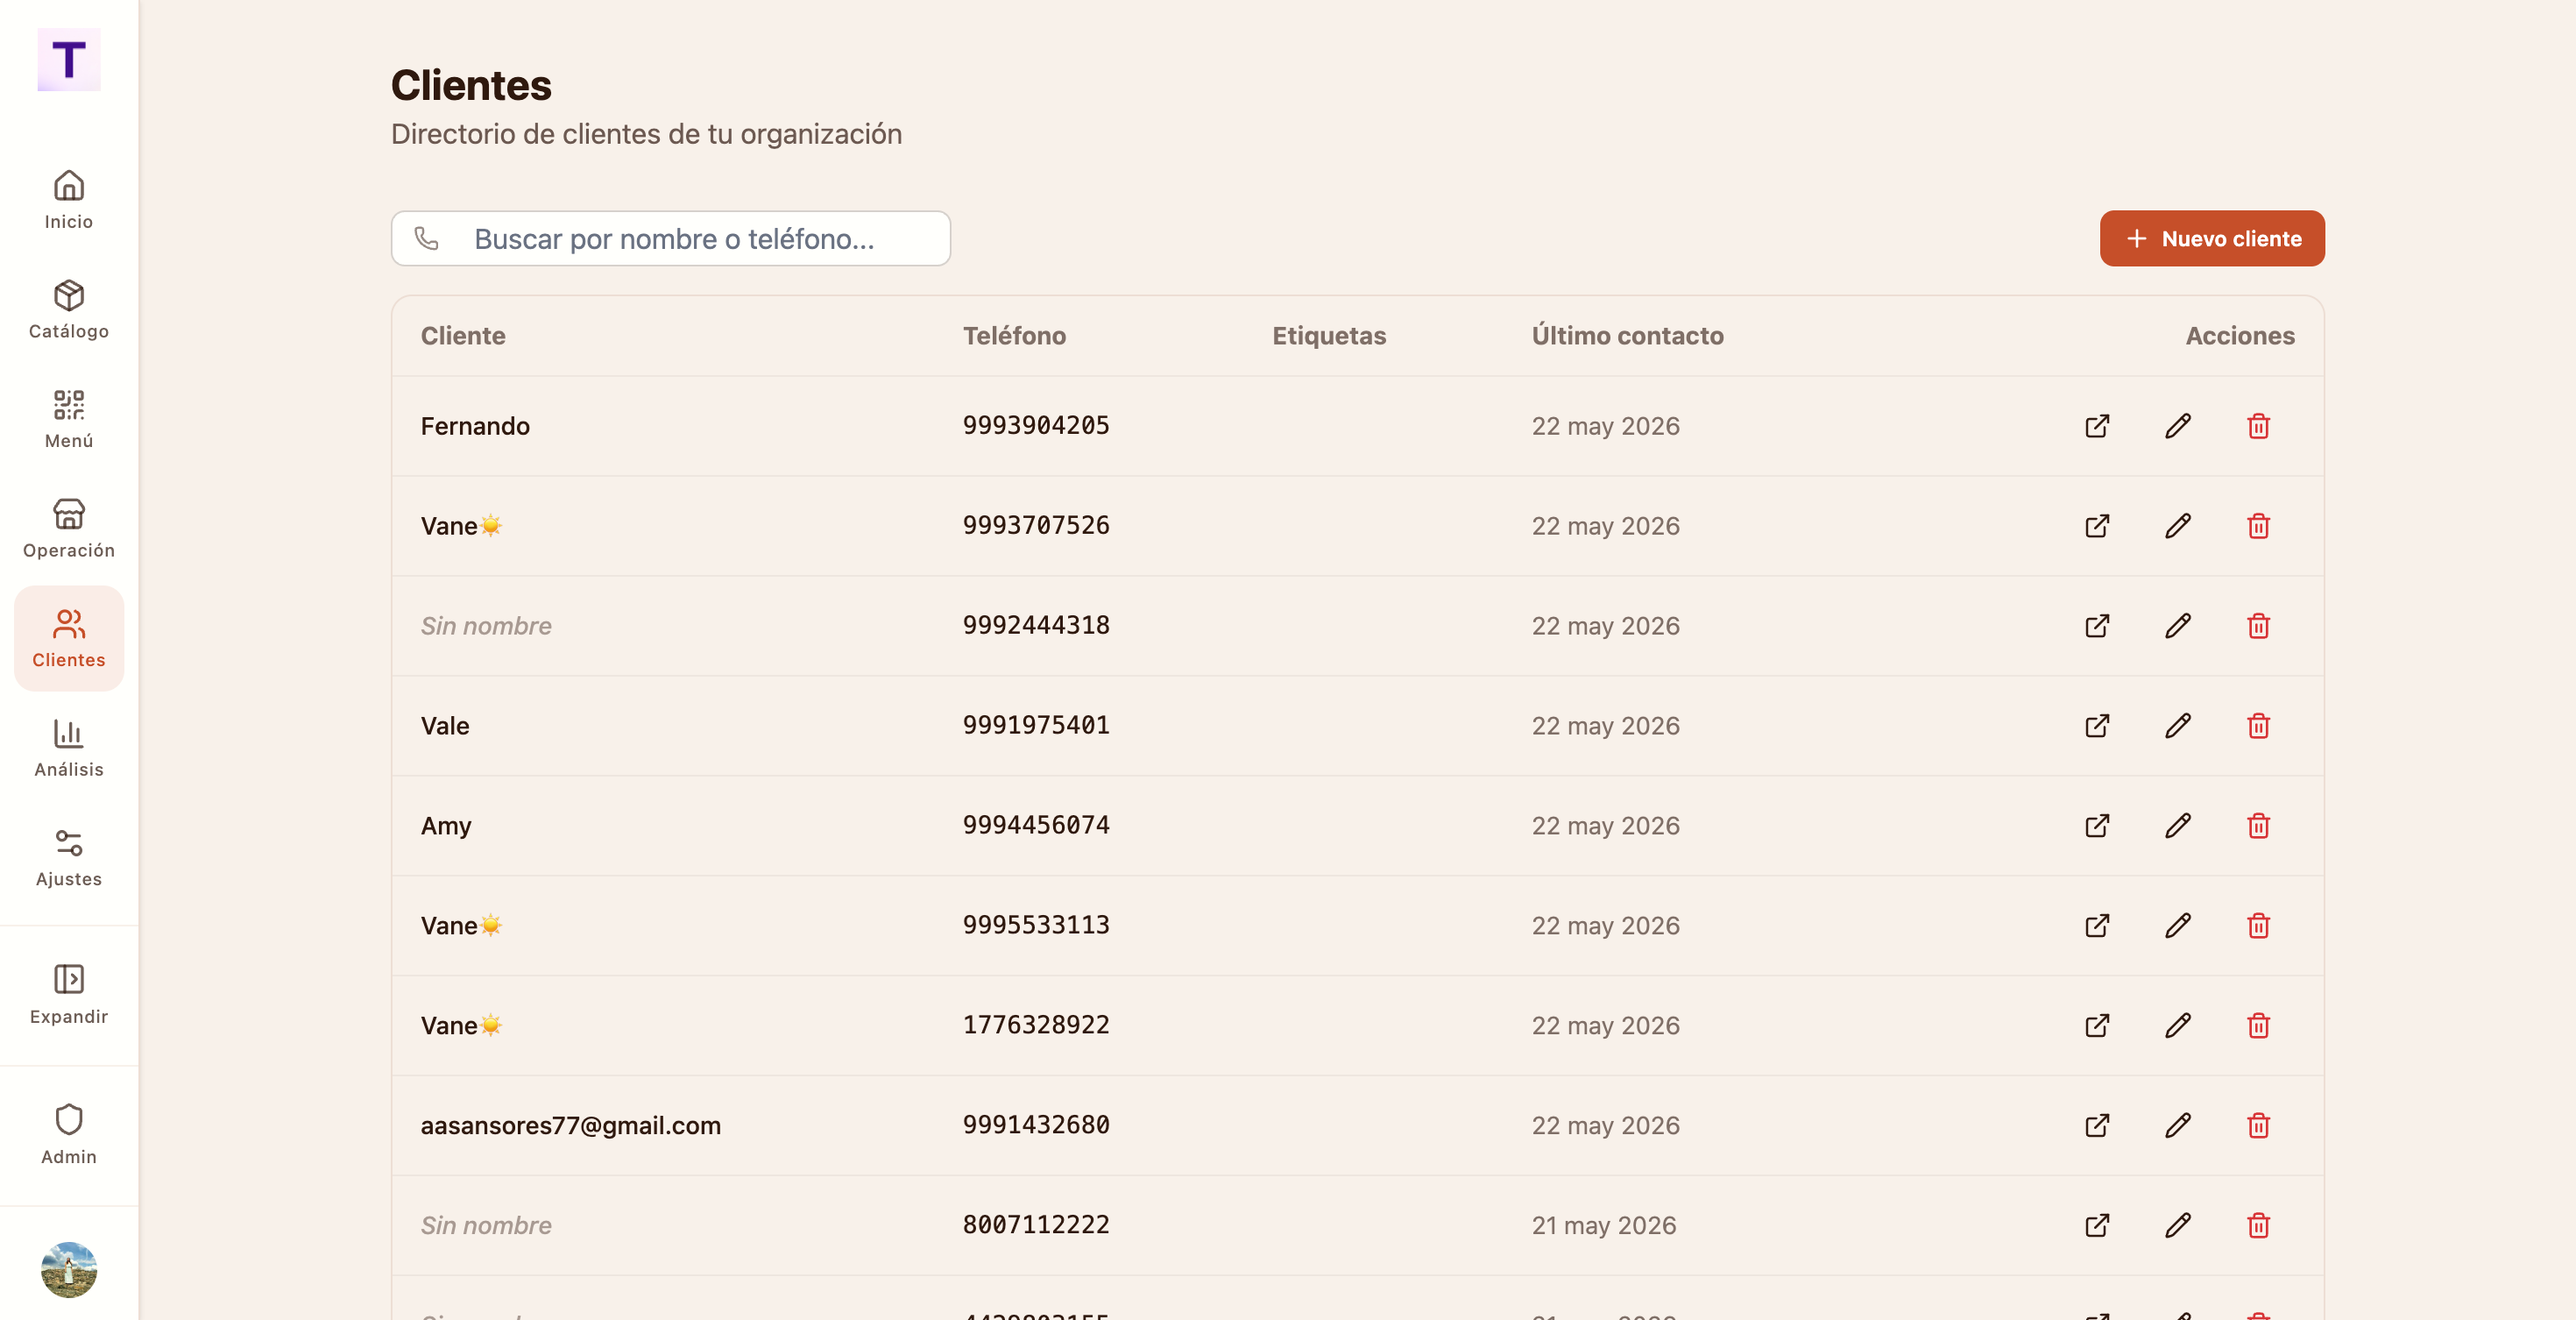Open Ajustes settings
The image size is (2576, 1320).
tap(69, 858)
